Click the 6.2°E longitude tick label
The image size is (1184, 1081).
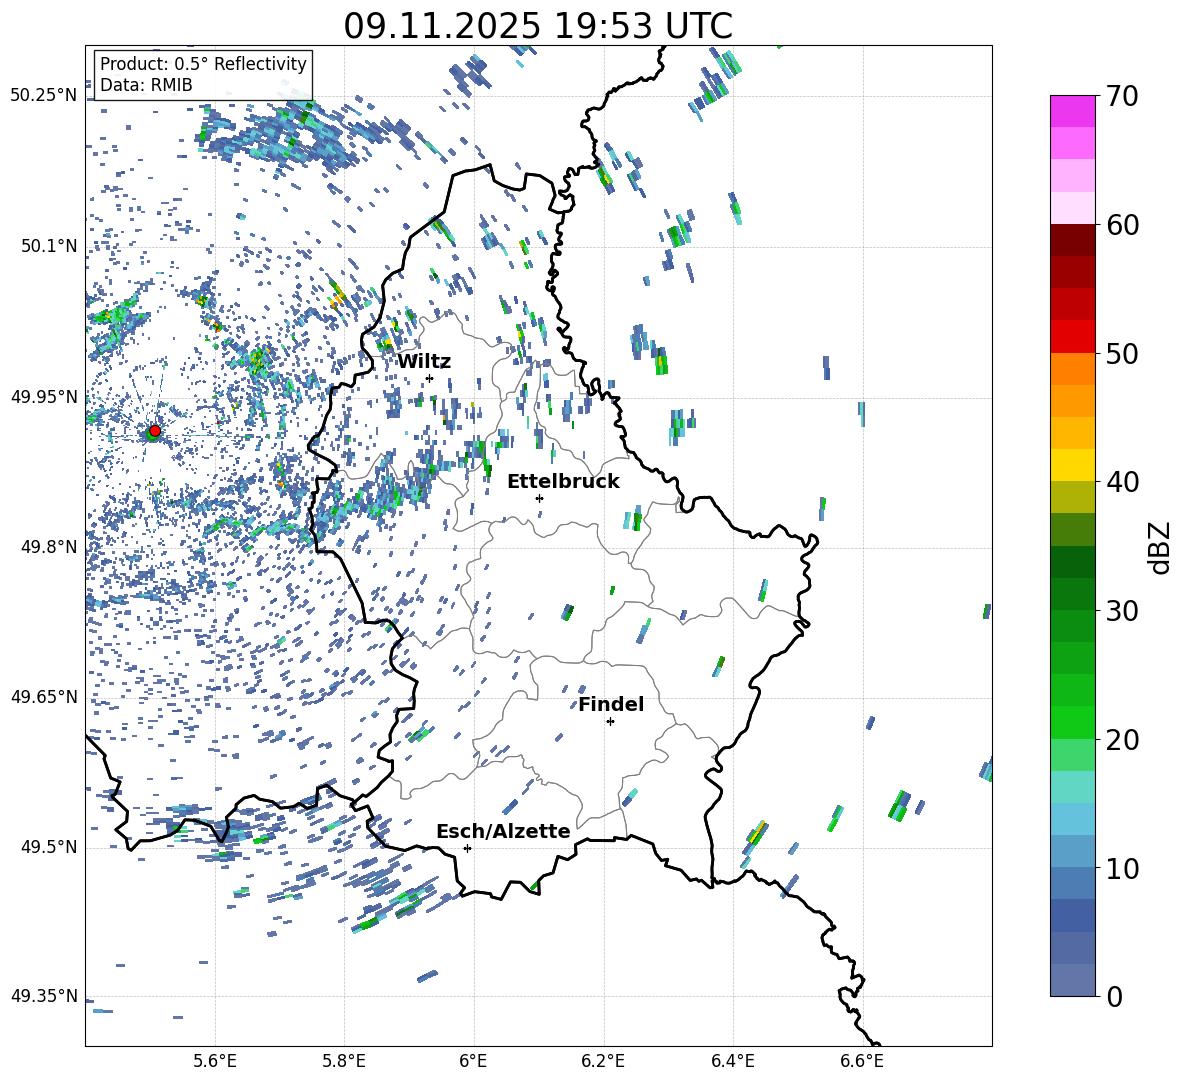click(x=604, y=1061)
